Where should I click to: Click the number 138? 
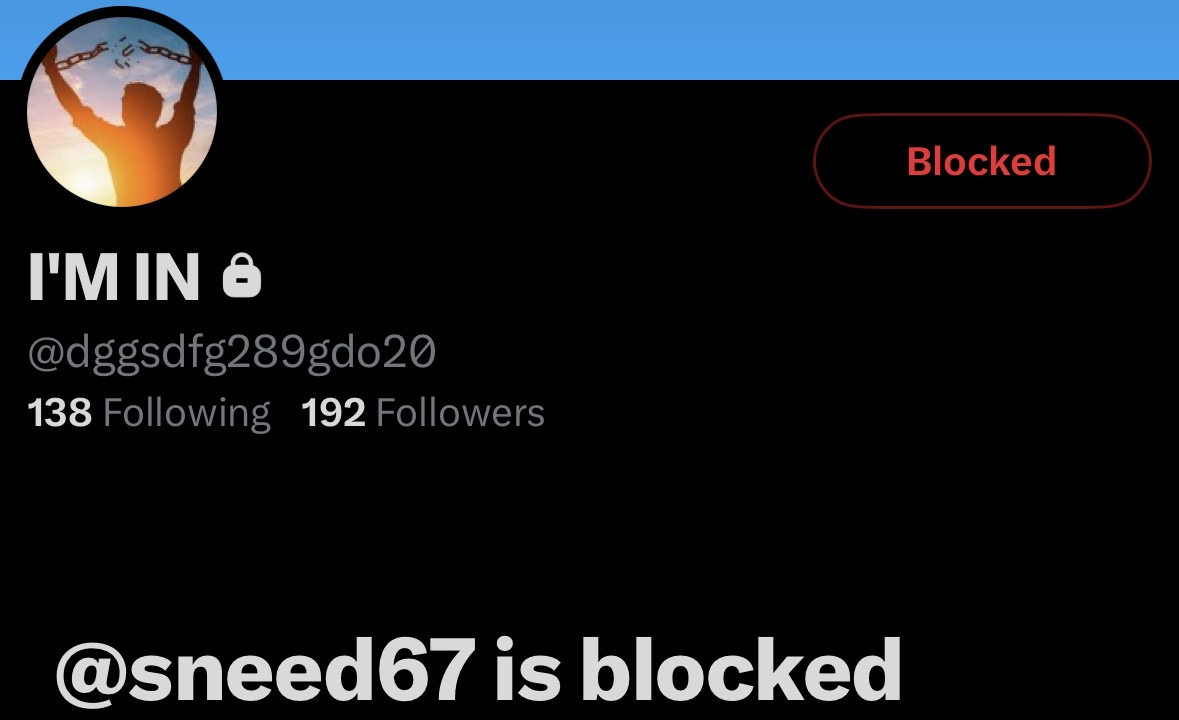59,413
